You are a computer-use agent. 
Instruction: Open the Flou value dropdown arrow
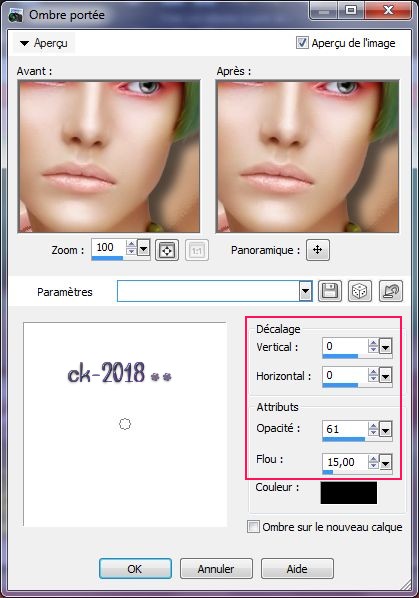coord(385,463)
